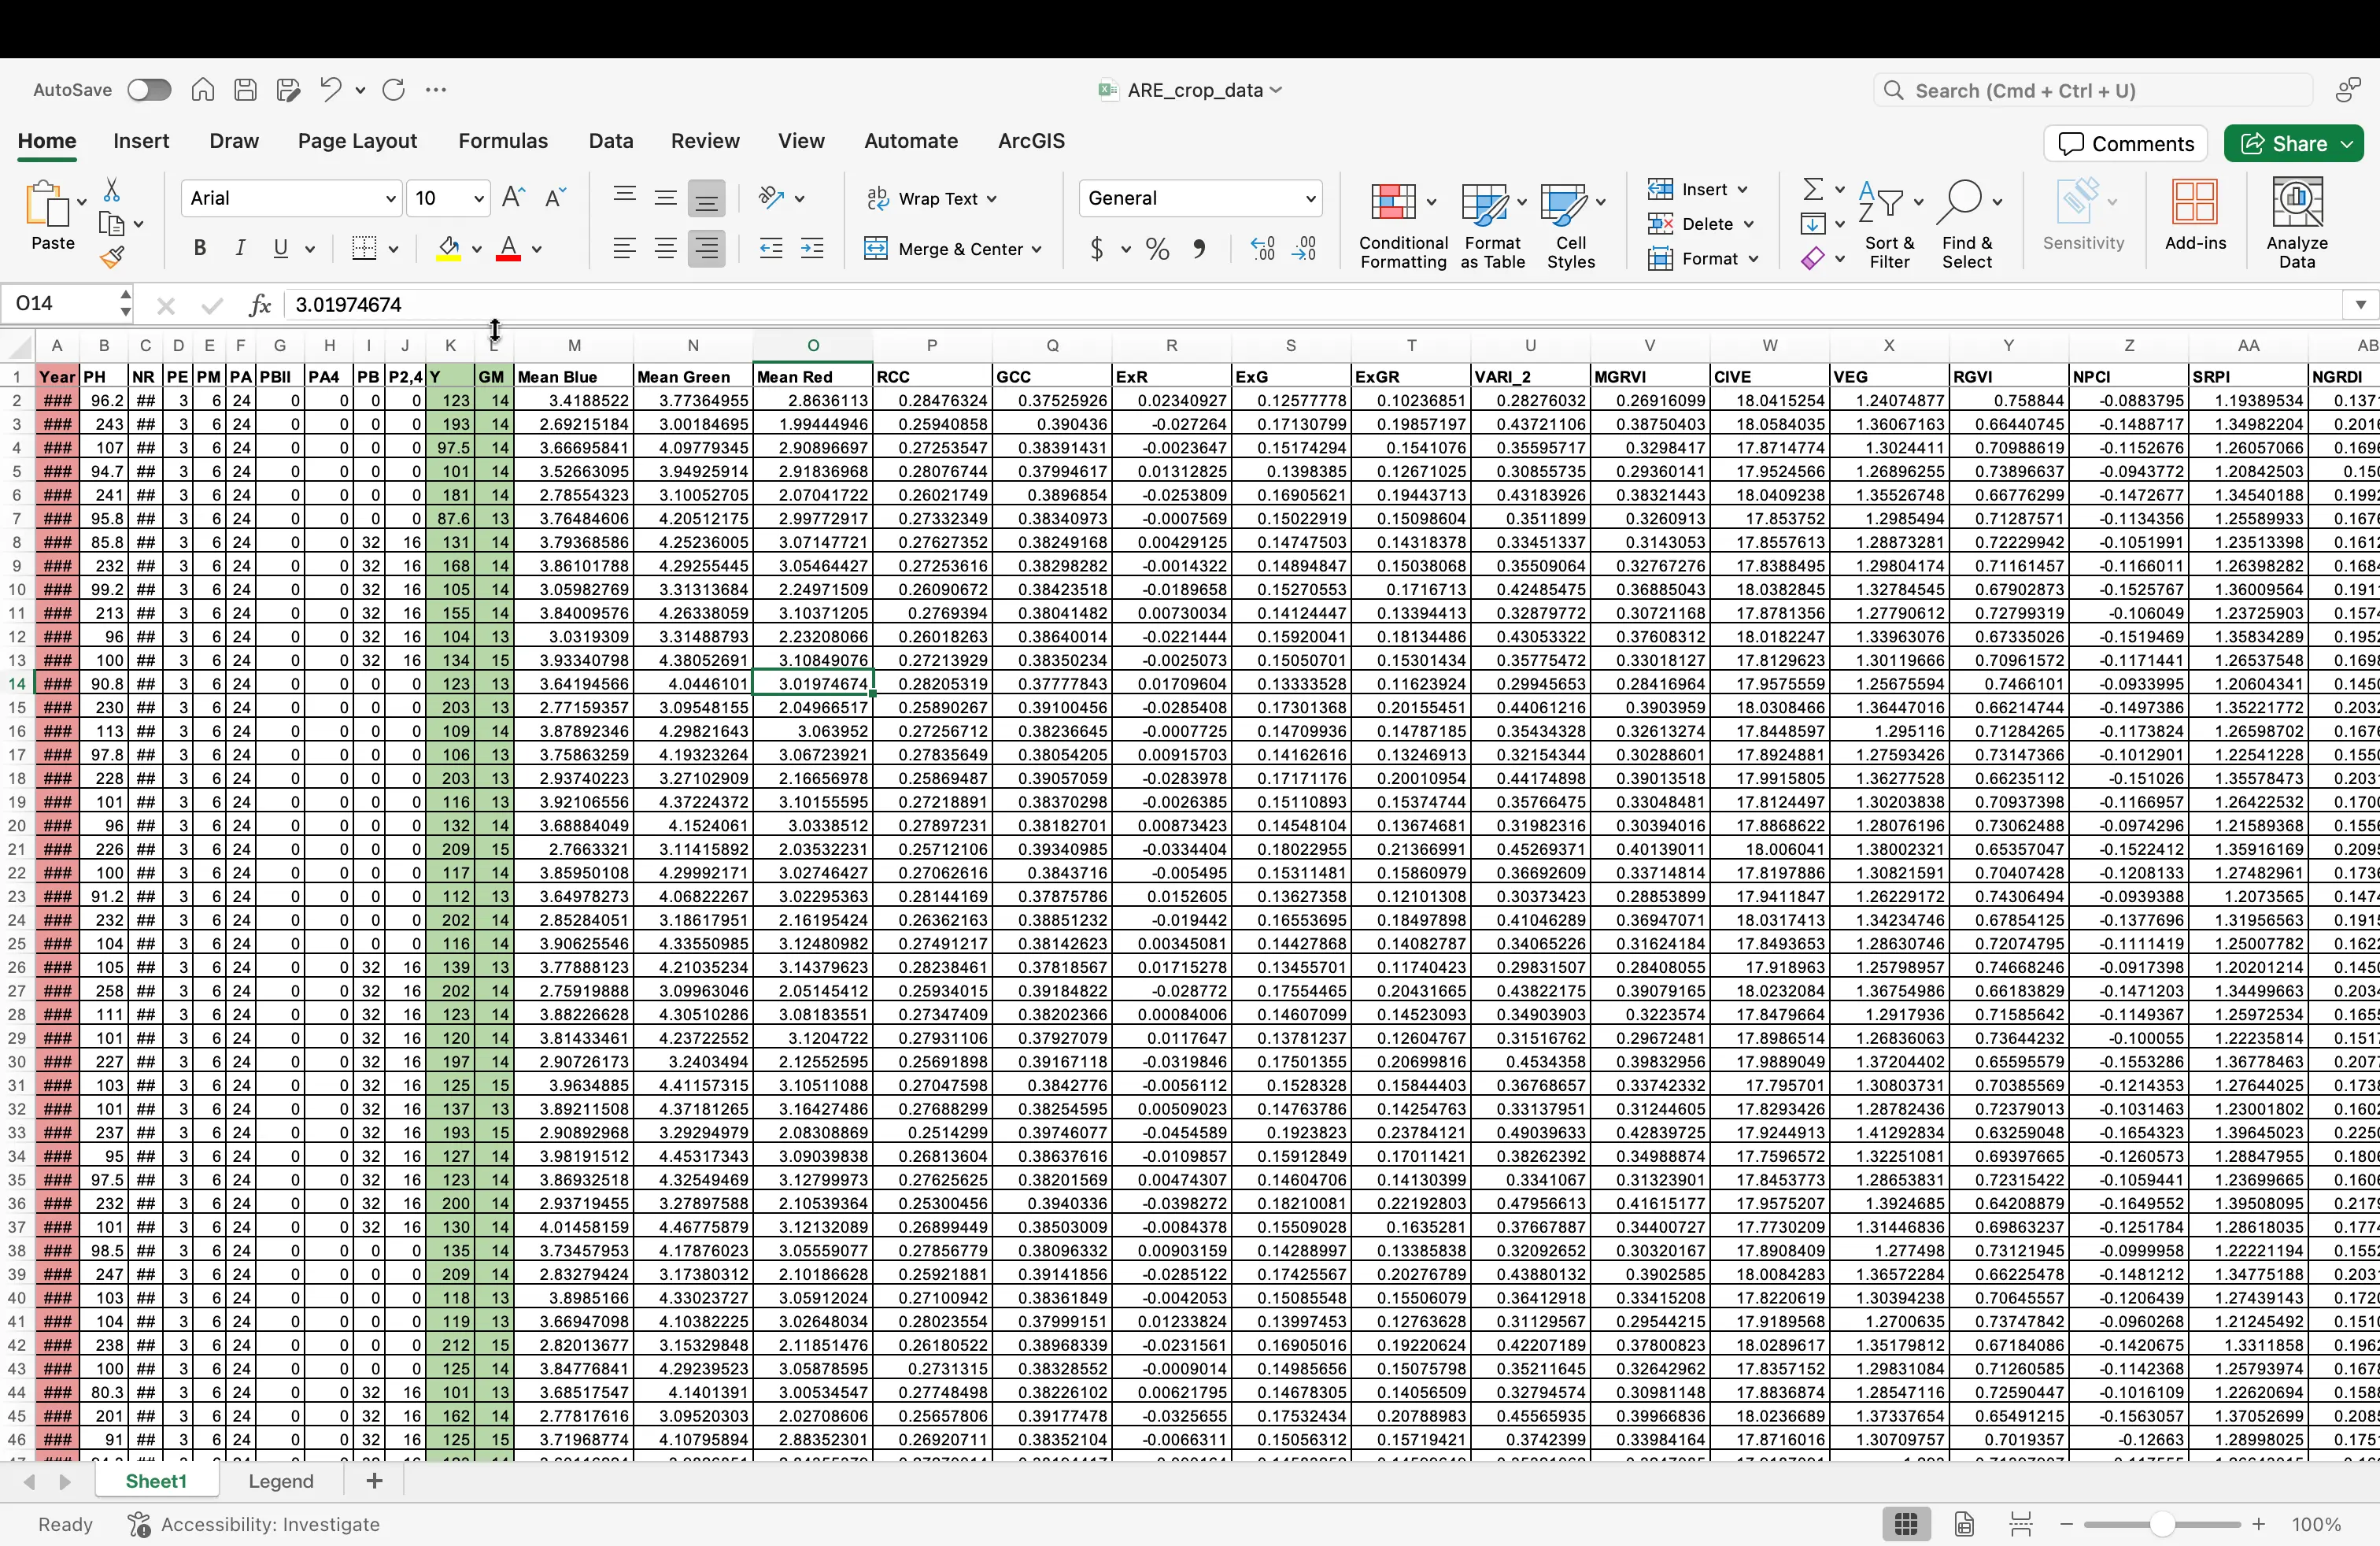Decrease font size with small A icon
Screen dimensions: 2380x1546
pyautogui.click(x=555, y=198)
